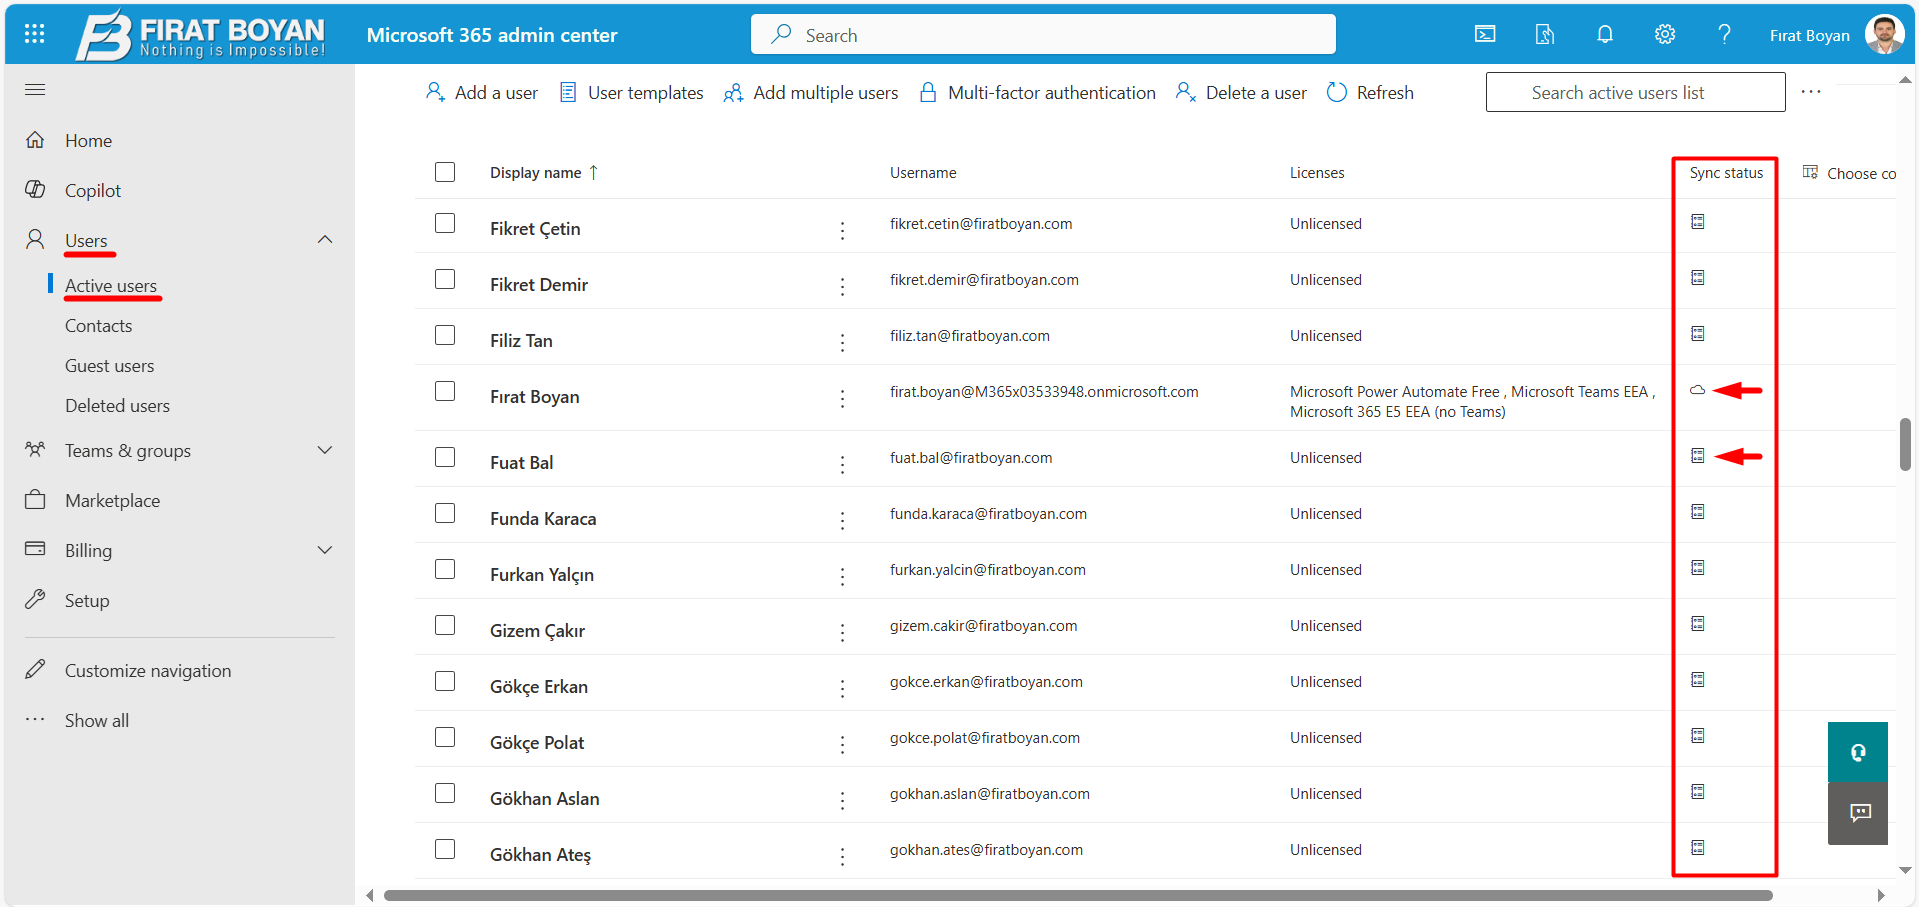
Task: Refresh the active users list
Action: [1370, 93]
